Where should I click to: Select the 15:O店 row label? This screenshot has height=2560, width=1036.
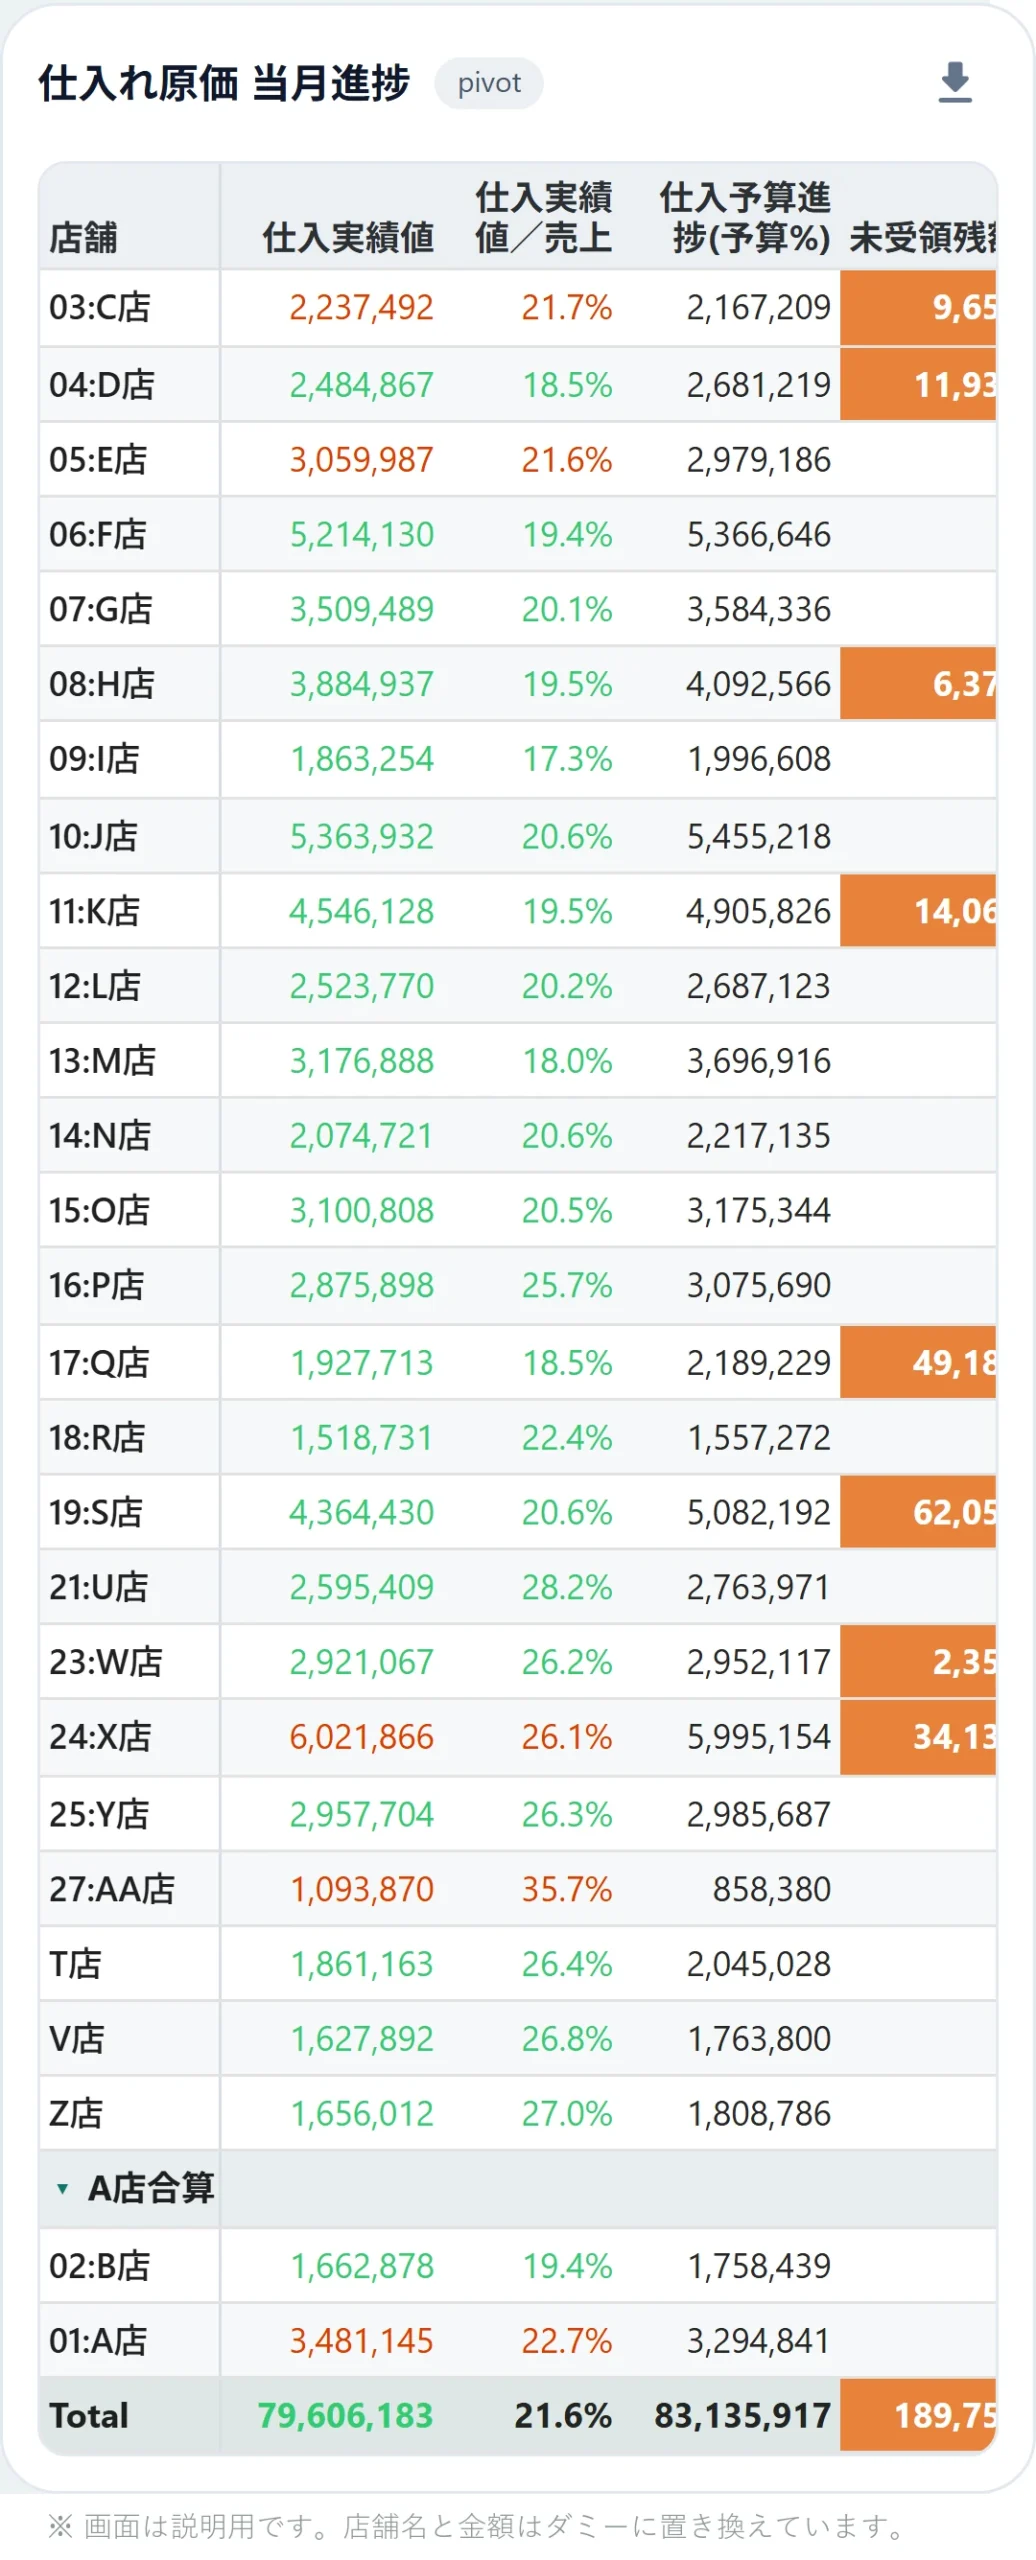pos(100,1210)
